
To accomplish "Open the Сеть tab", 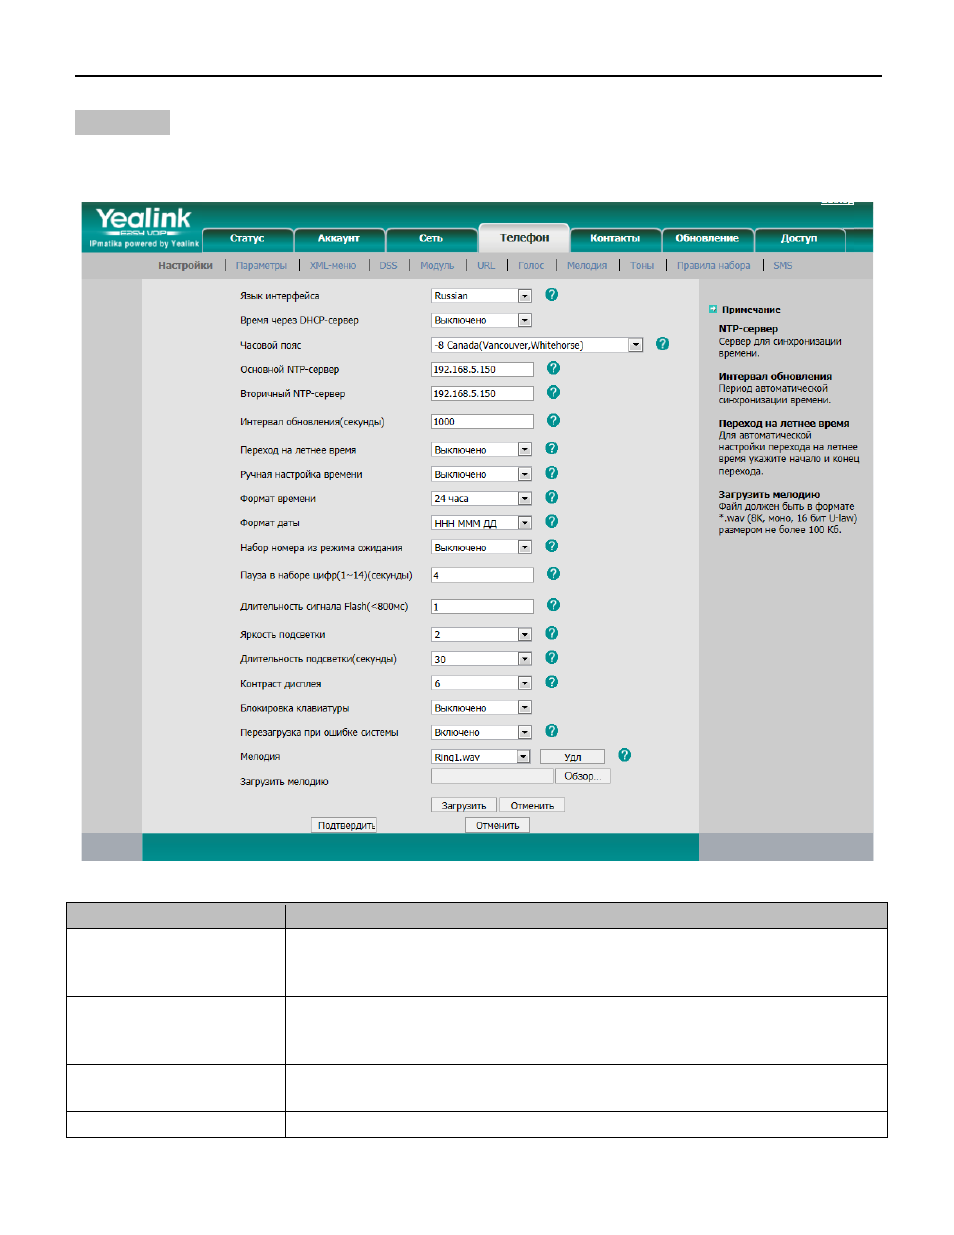I will click(x=431, y=239).
